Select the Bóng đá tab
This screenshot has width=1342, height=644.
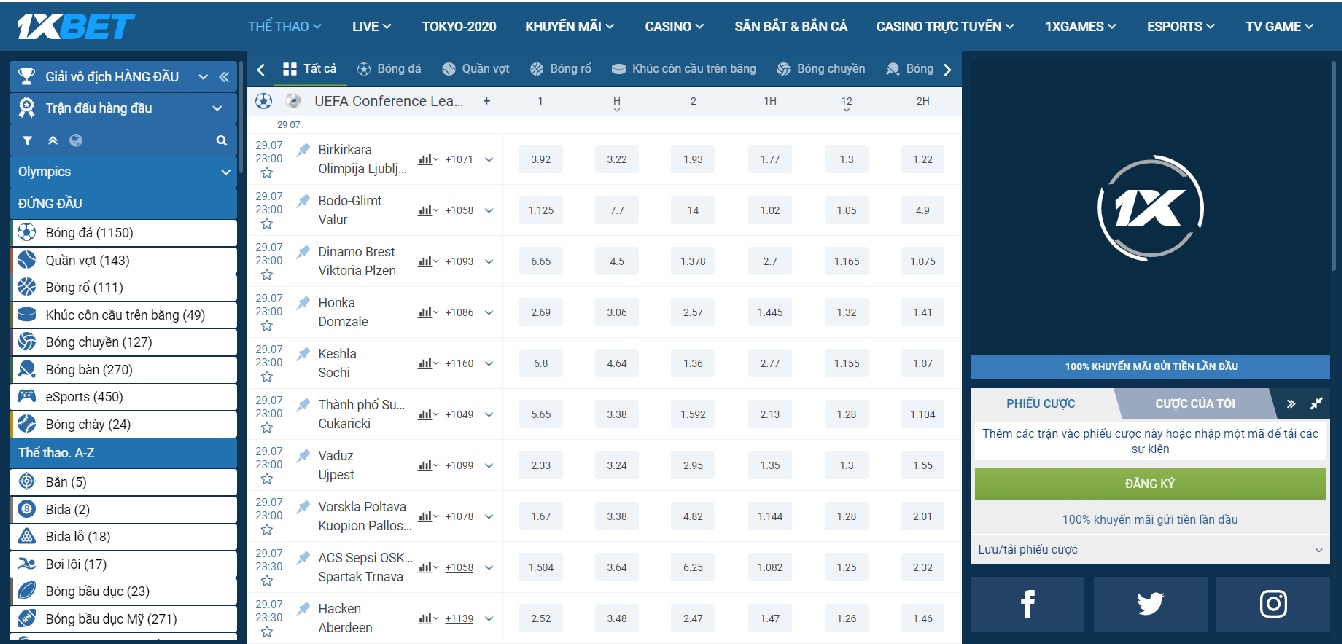389,69
